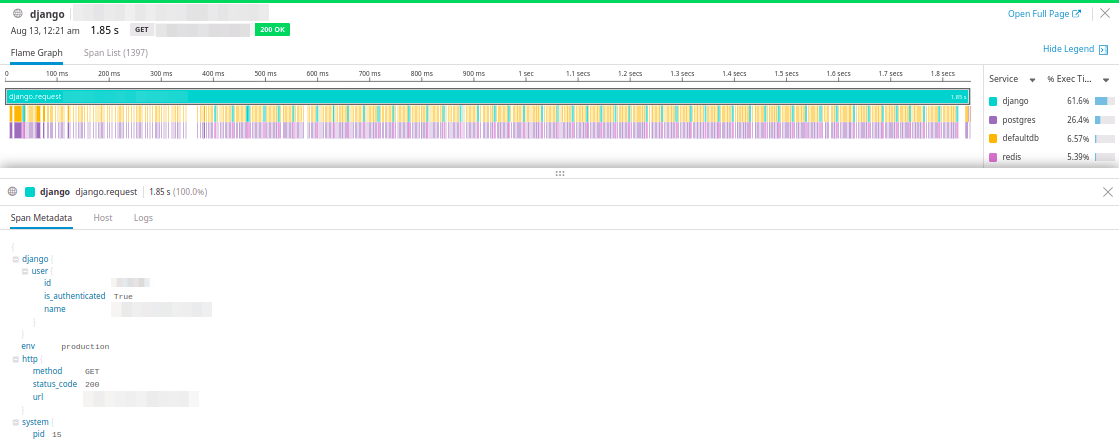
Task: Select the defaultdb service in the legend
Action: click(1021, 138)
